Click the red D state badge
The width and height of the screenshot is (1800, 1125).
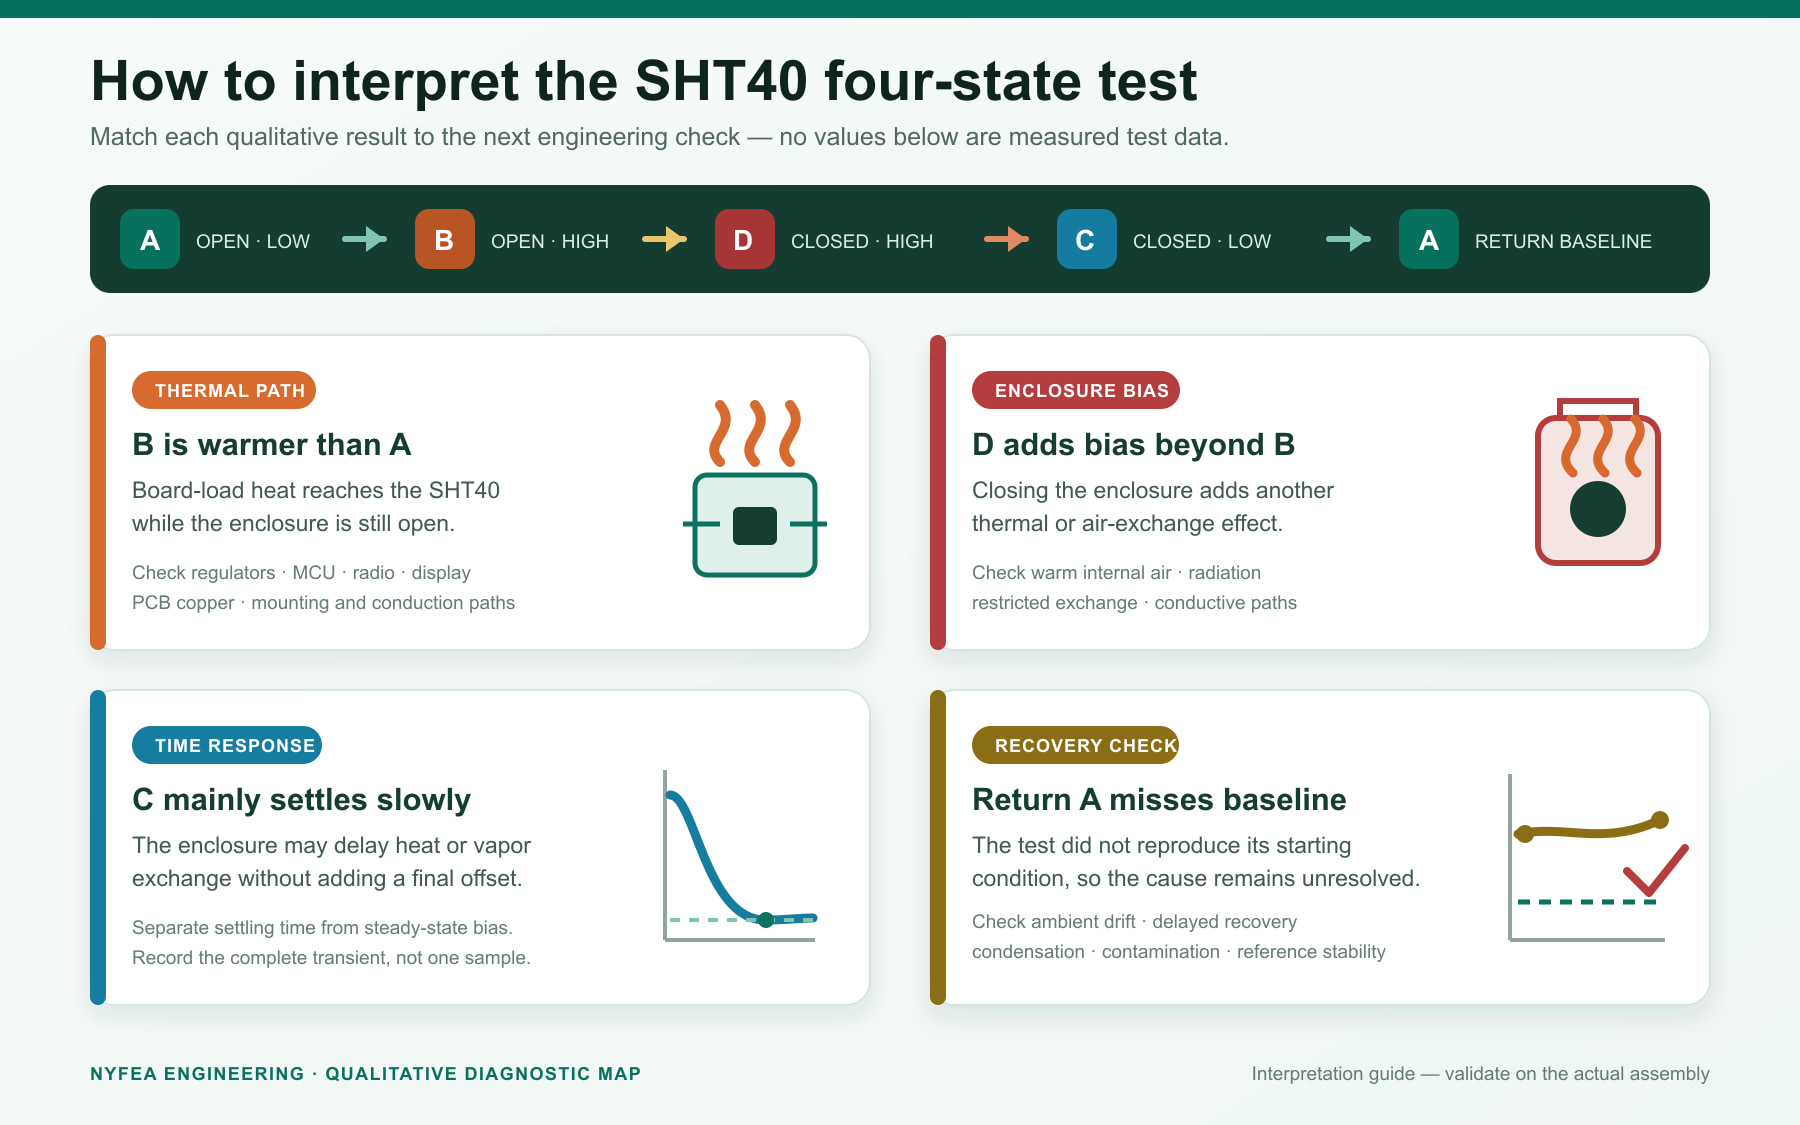[x=745, y=239]
